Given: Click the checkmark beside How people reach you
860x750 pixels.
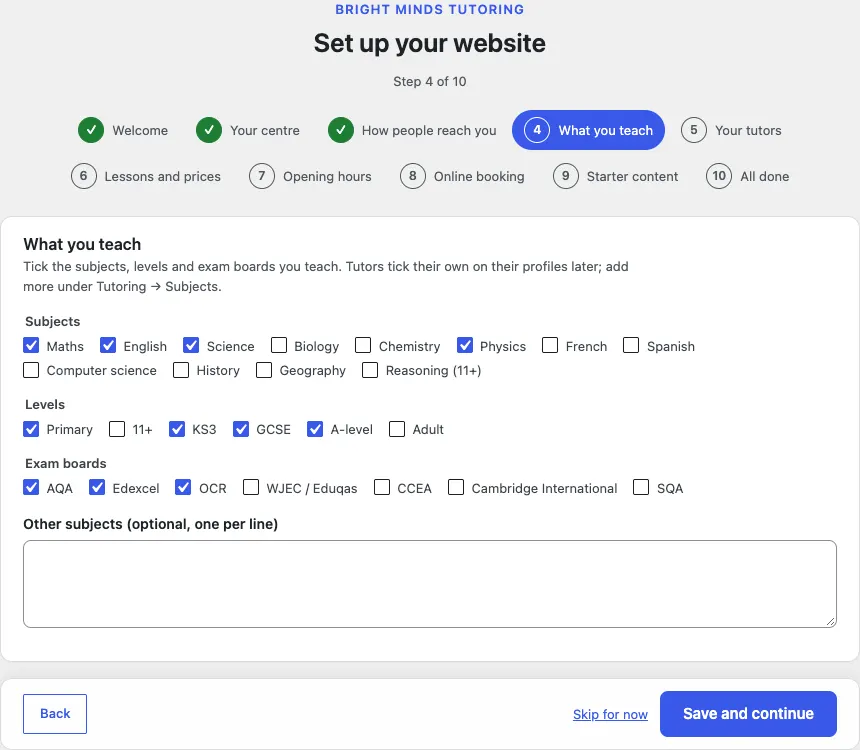Looking at the screenshot, I should (341, 130).
